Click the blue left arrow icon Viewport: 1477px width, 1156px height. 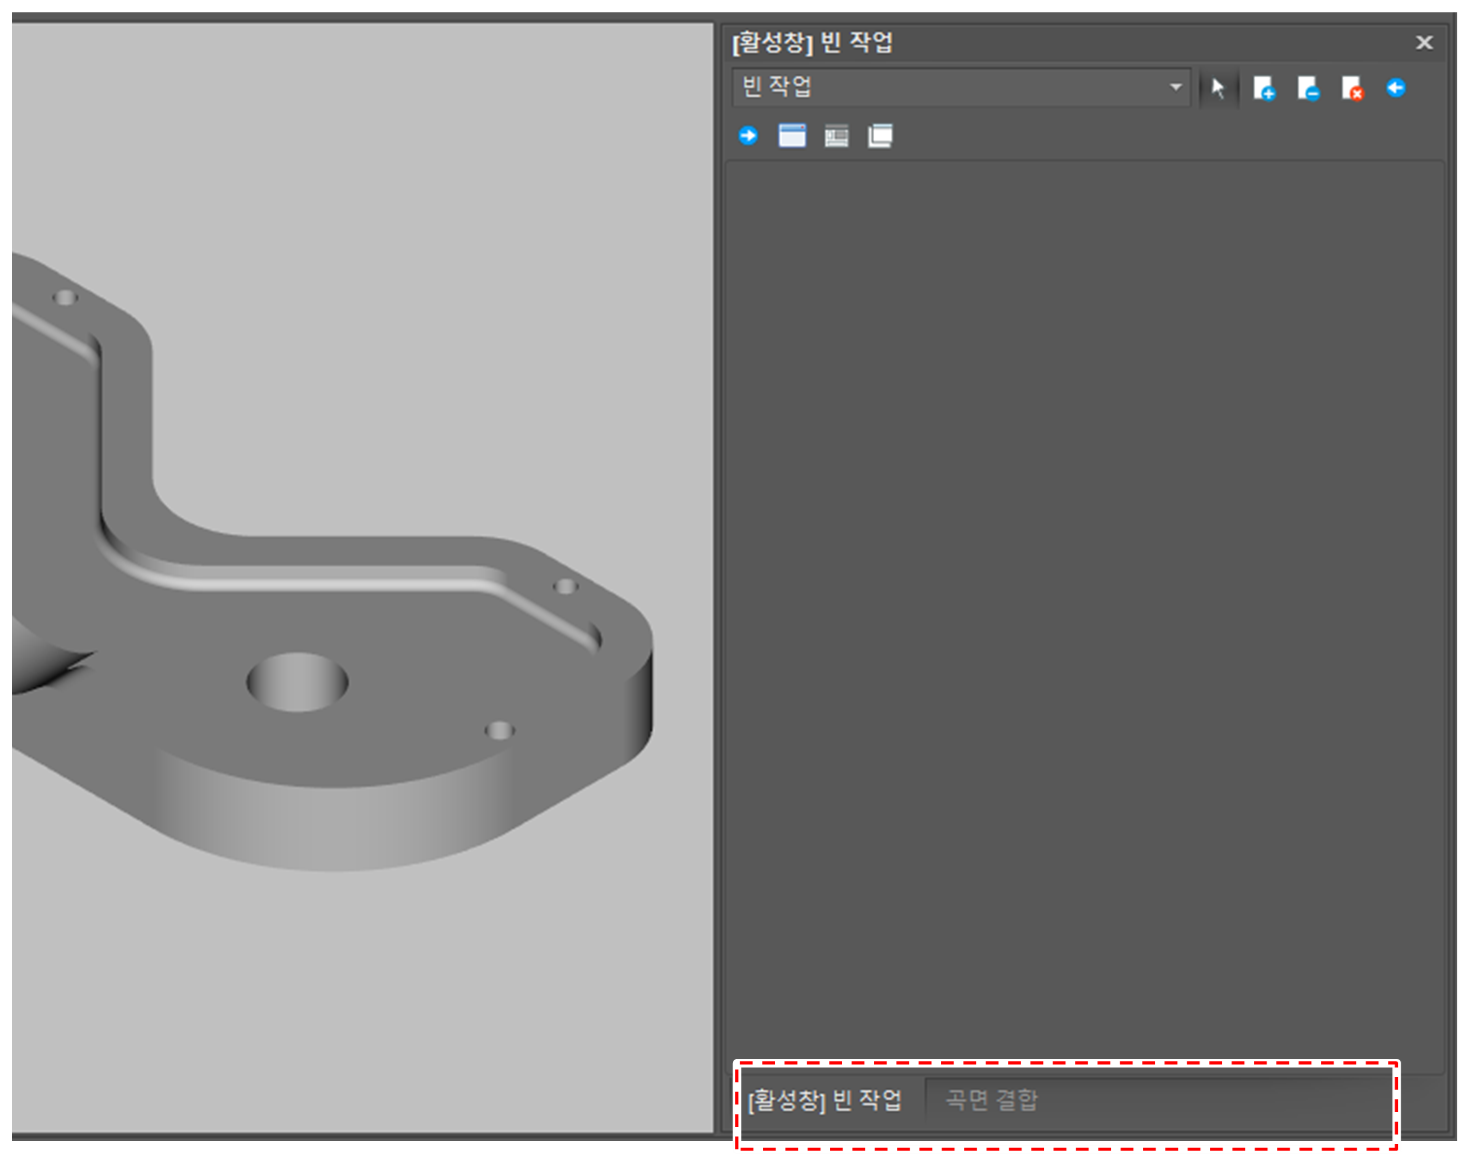click(x=1396, y=88)
